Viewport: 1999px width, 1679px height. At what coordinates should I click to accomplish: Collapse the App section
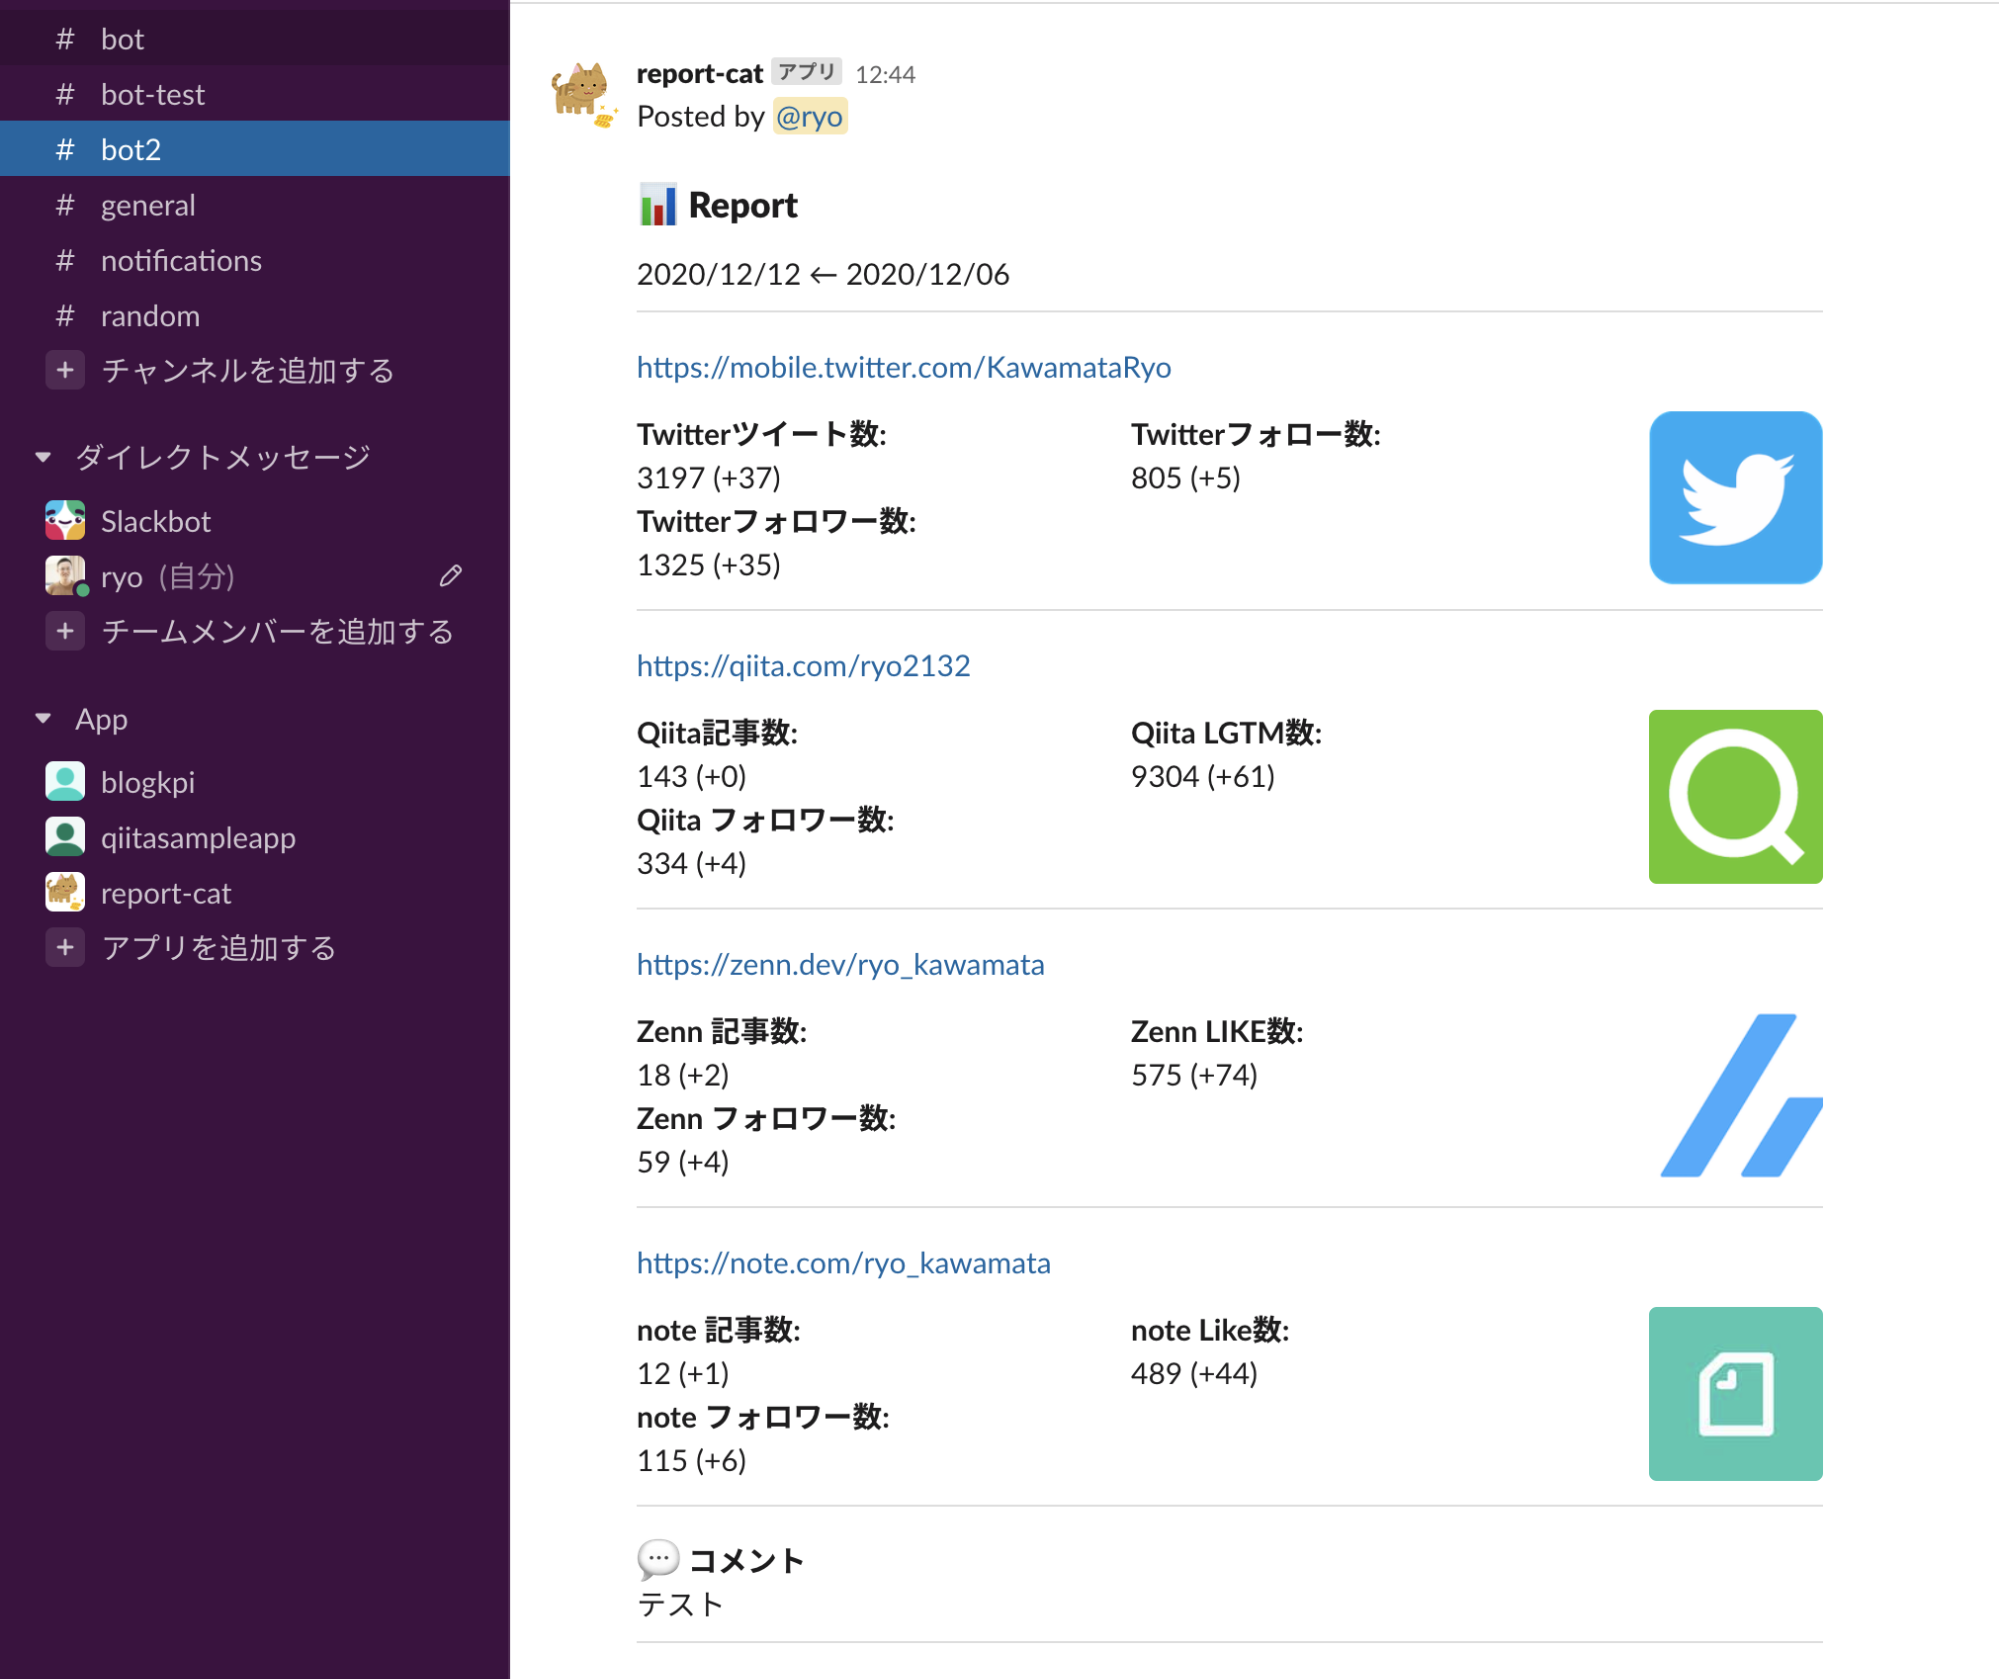point(42,718)
